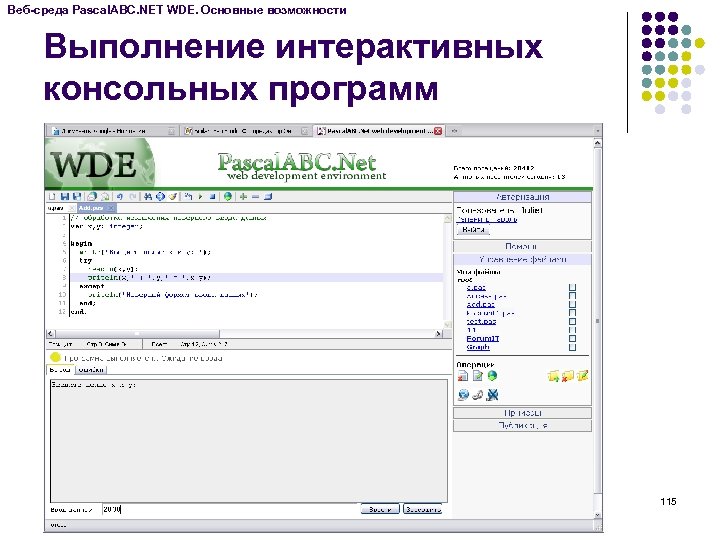720x540 pixels.
Task: Click the folder icon with green arrow
Action: pyautogui.click(x=553, y=376)
